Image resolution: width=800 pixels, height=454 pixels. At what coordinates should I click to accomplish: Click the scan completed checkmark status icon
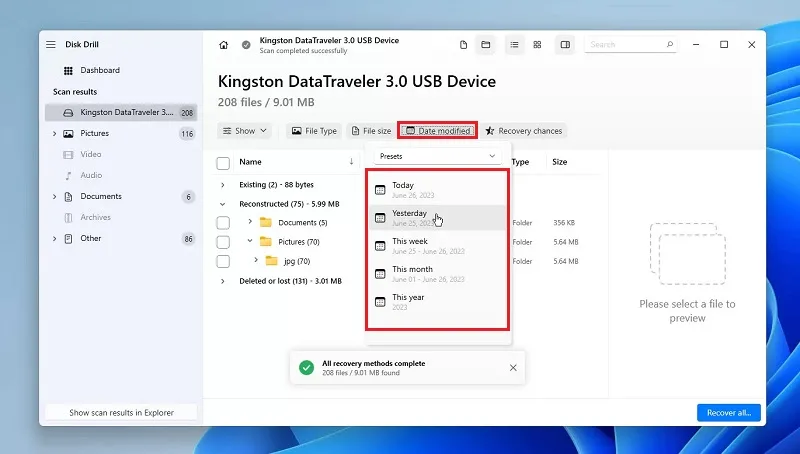[x=246, y=45]
